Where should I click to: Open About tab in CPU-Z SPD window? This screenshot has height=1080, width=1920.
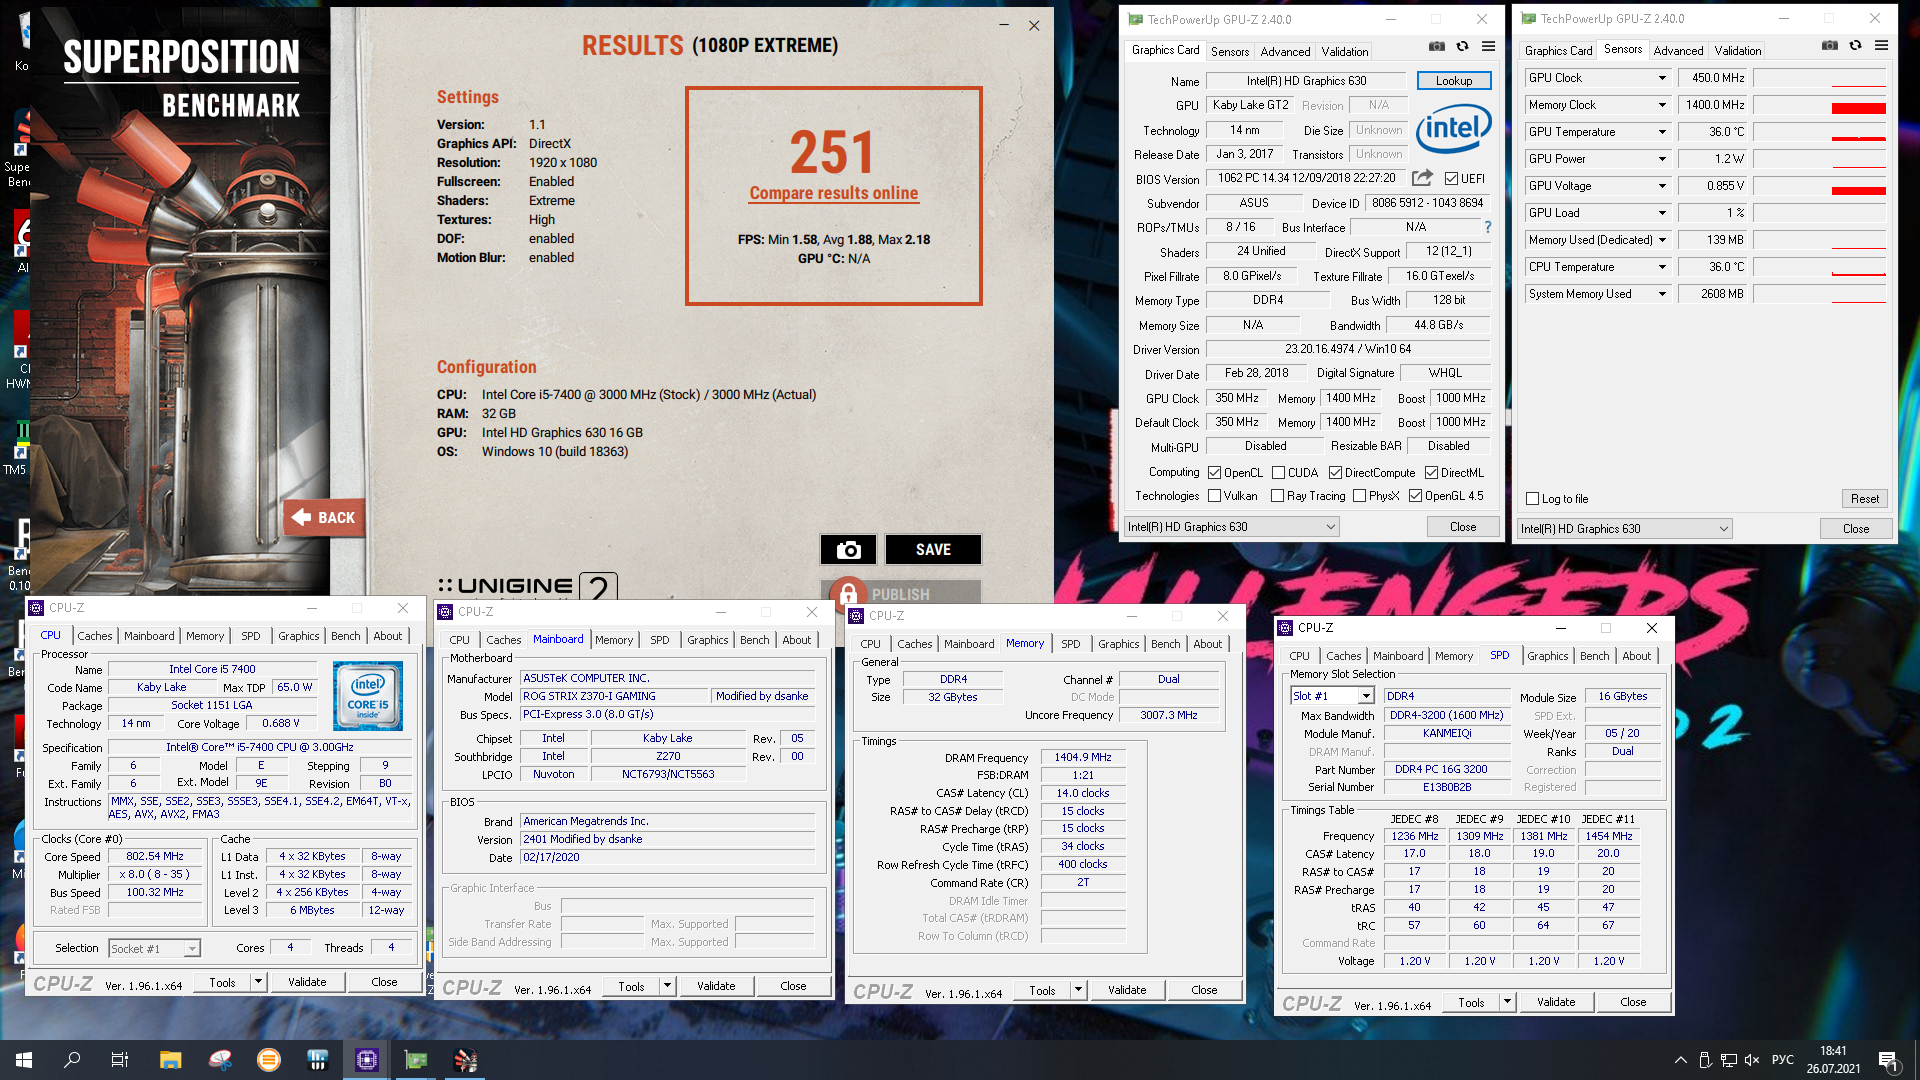1637,656
